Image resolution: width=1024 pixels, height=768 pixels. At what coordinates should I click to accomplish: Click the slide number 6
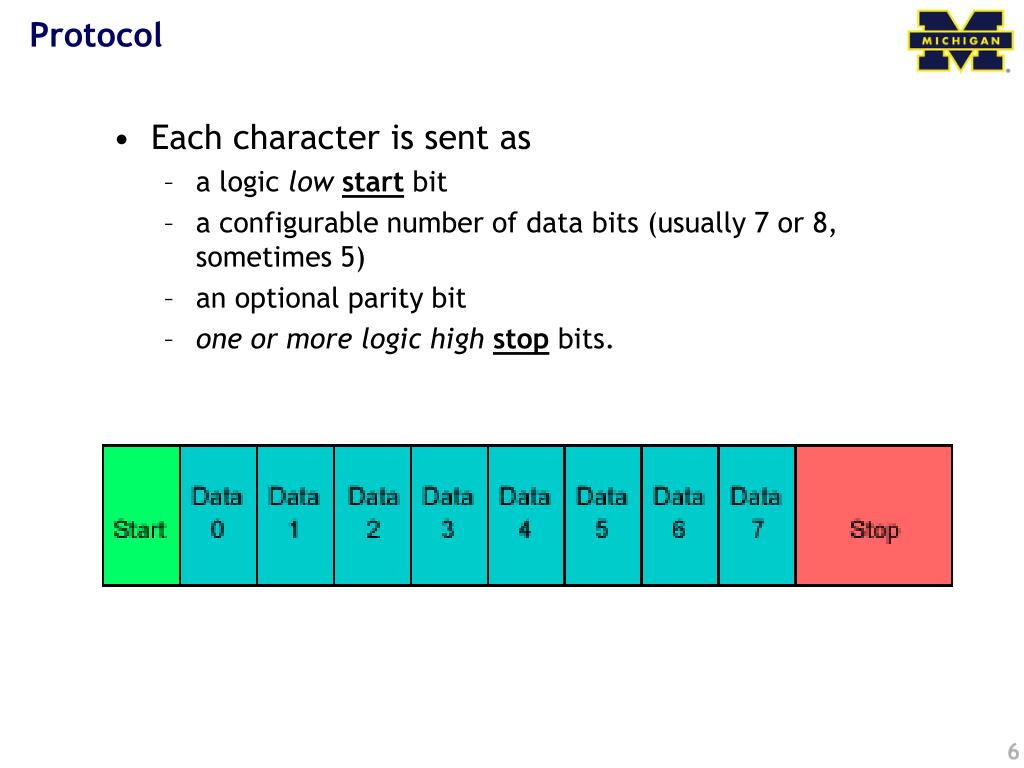(1013, 751)
